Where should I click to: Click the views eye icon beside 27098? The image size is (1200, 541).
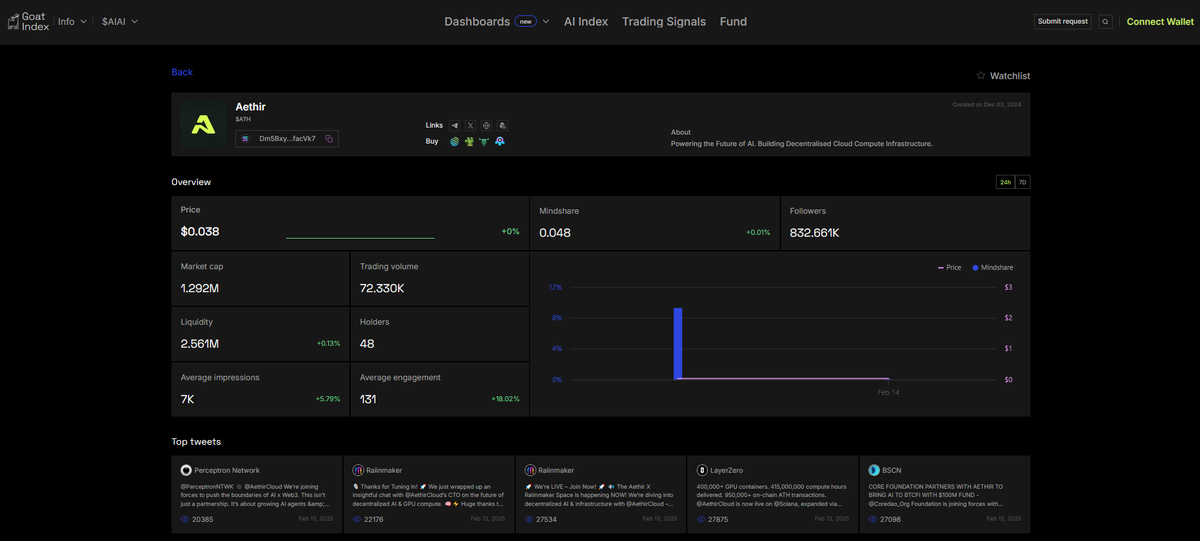pos(873,520)
